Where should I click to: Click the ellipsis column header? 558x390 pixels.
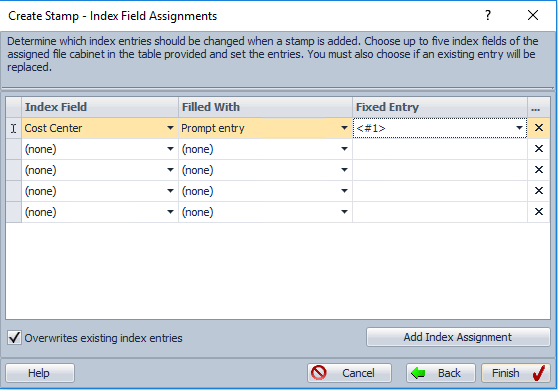point(539,107)
